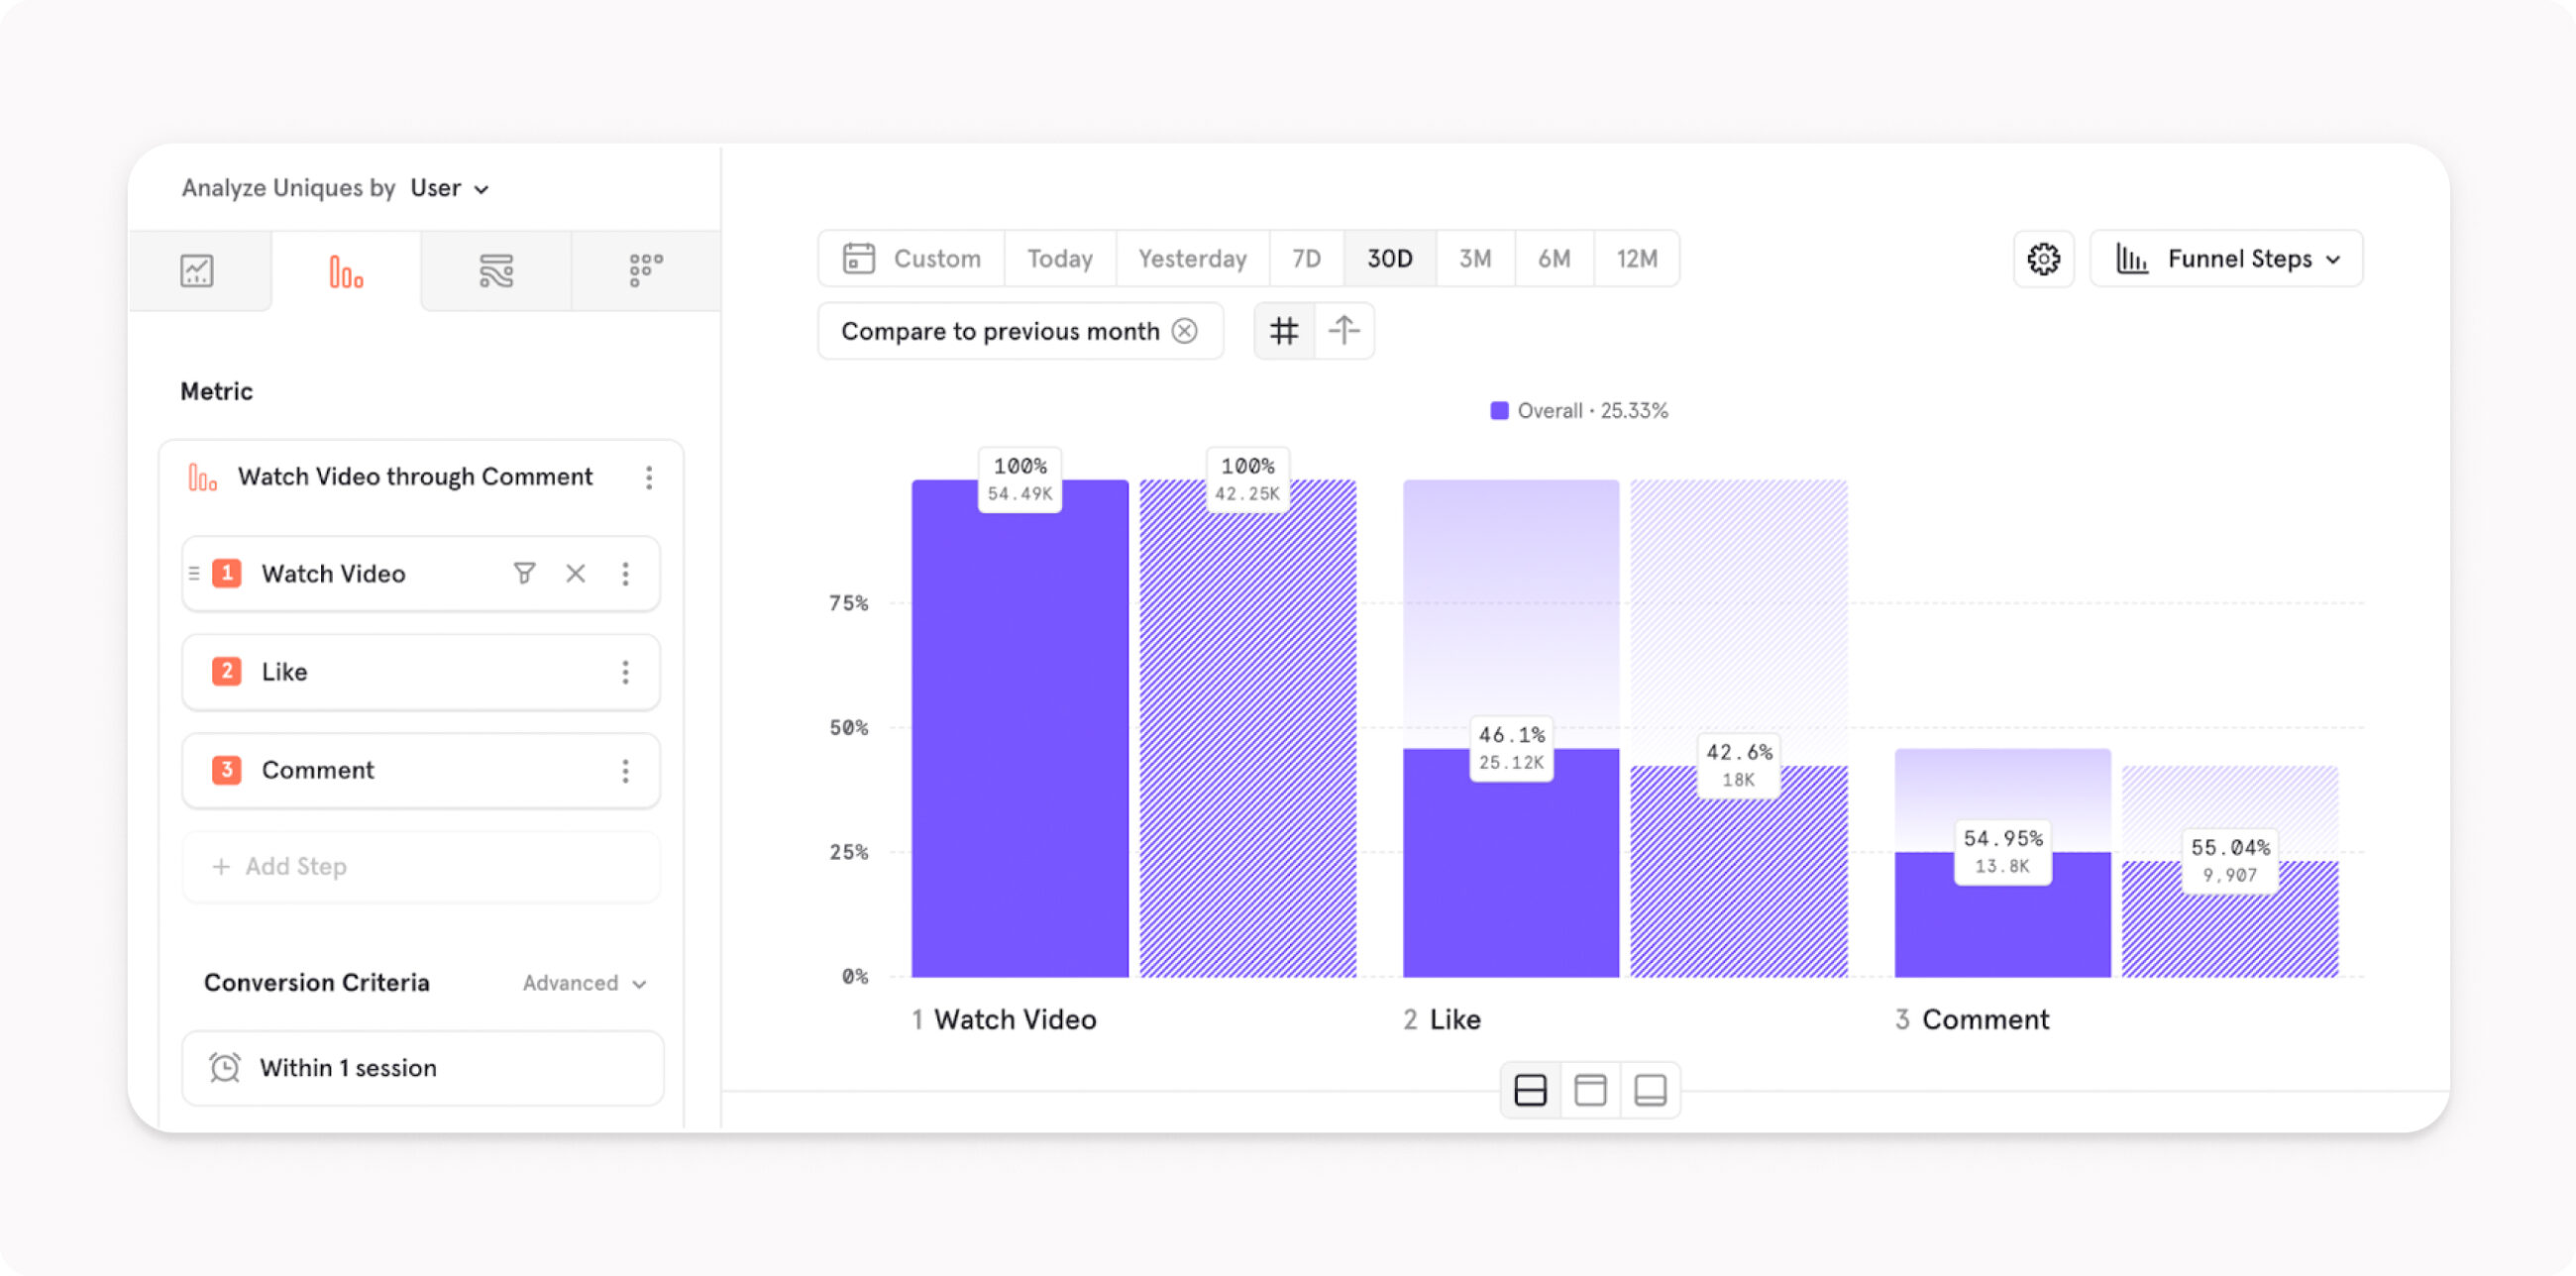The image size is (2576, 1276).
Task: Remove the Compare to previous month comparison
Action: tap(1186, 330)
